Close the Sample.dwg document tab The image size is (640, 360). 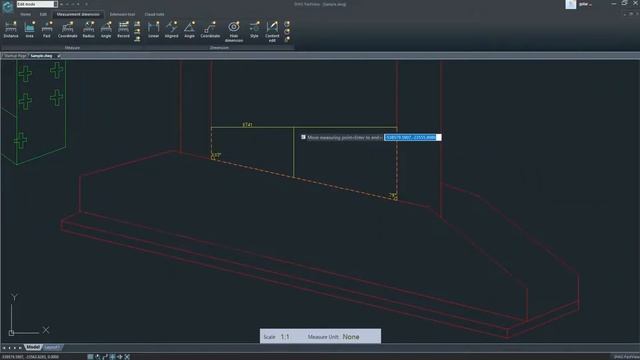coord(59,56)
